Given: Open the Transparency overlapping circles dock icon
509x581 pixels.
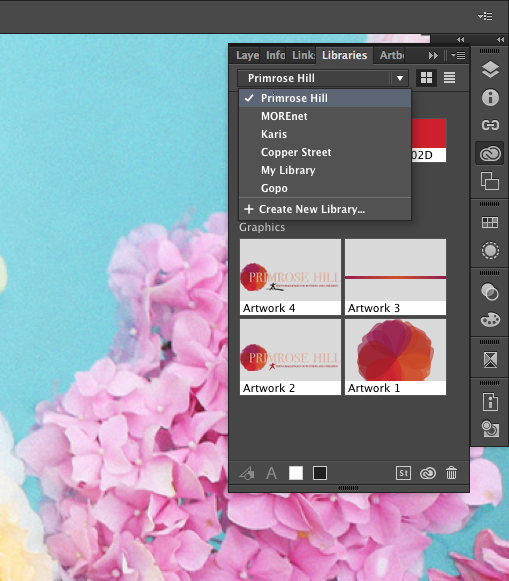Looking at the screenshot, I should [x=490, y=292].
